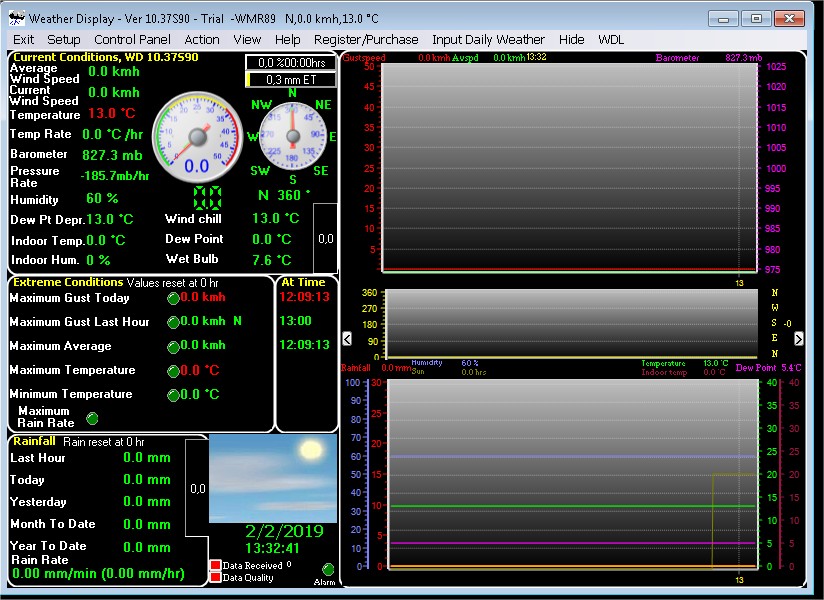The height and width of the screenshot is (600, 824).
Task: Click the Extreme Conditions heading
Action: pyautogui.click(x=68, y=282)
